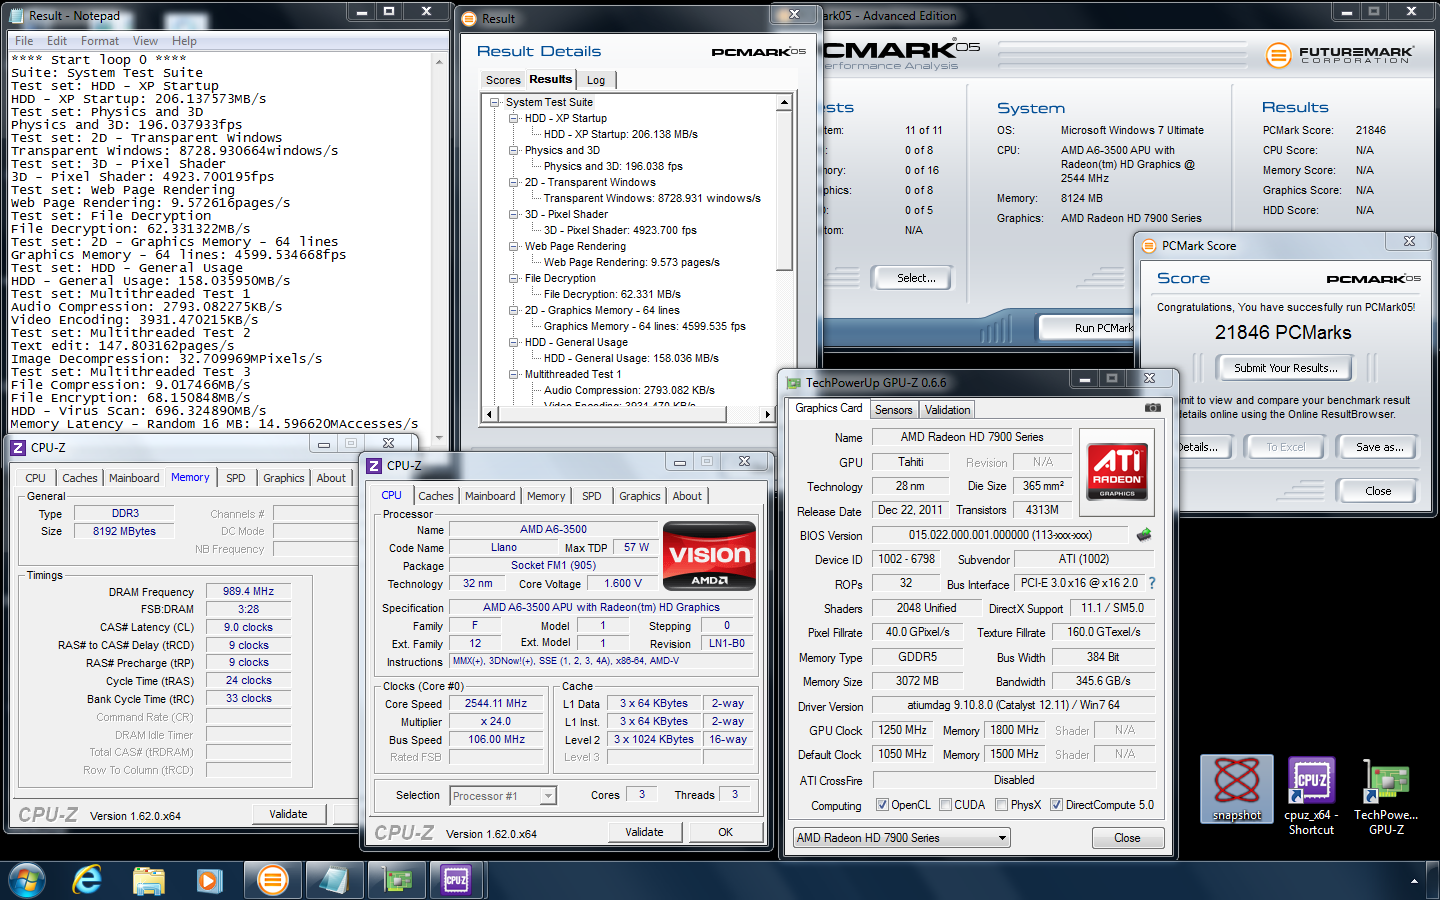
Task: Click the Result tree horizontal scrollbar right arrow
Action: tap(767, 414)
